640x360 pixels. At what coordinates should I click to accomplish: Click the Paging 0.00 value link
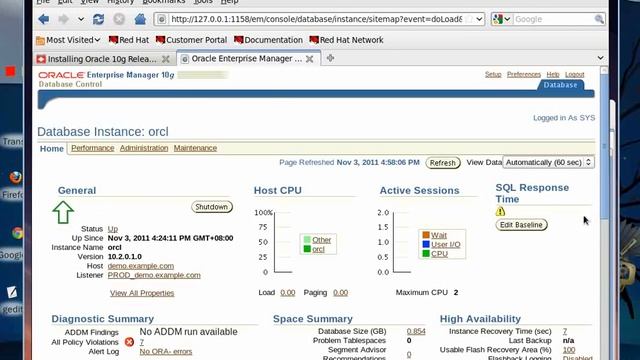pyautogui.click(x=340, y=293)
